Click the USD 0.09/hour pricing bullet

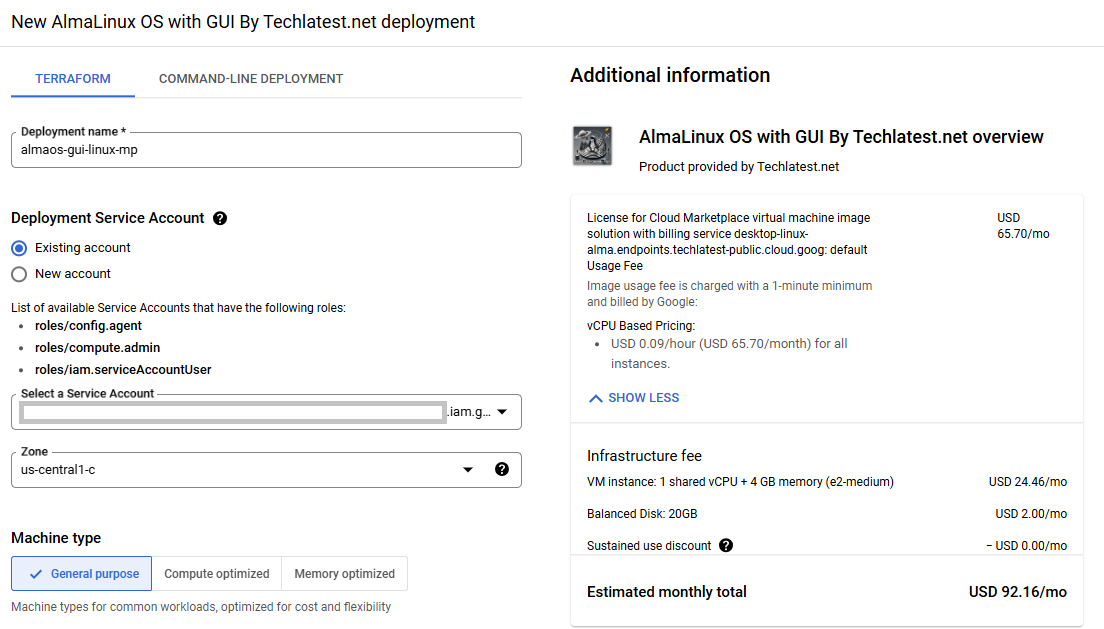pyautogui.click(x=729, y=353)
